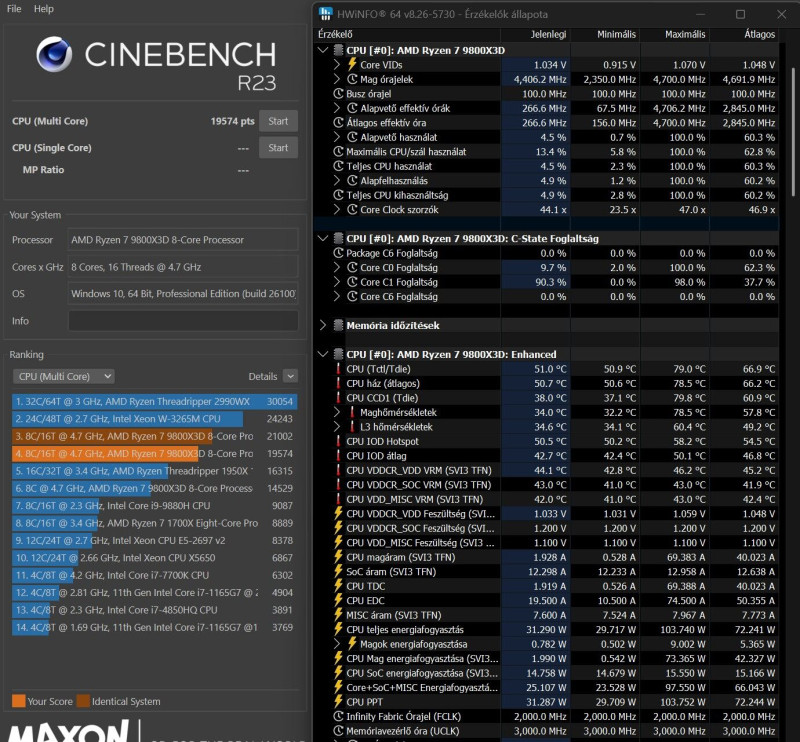Expand the Alapfelhasználás row

coord(337,181)
